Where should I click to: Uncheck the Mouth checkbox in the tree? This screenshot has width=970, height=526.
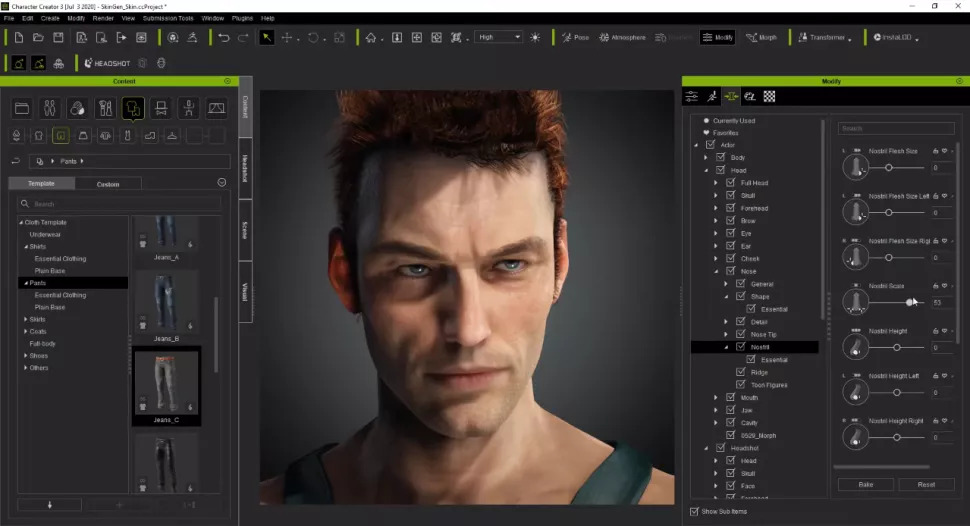pos(731,398)
